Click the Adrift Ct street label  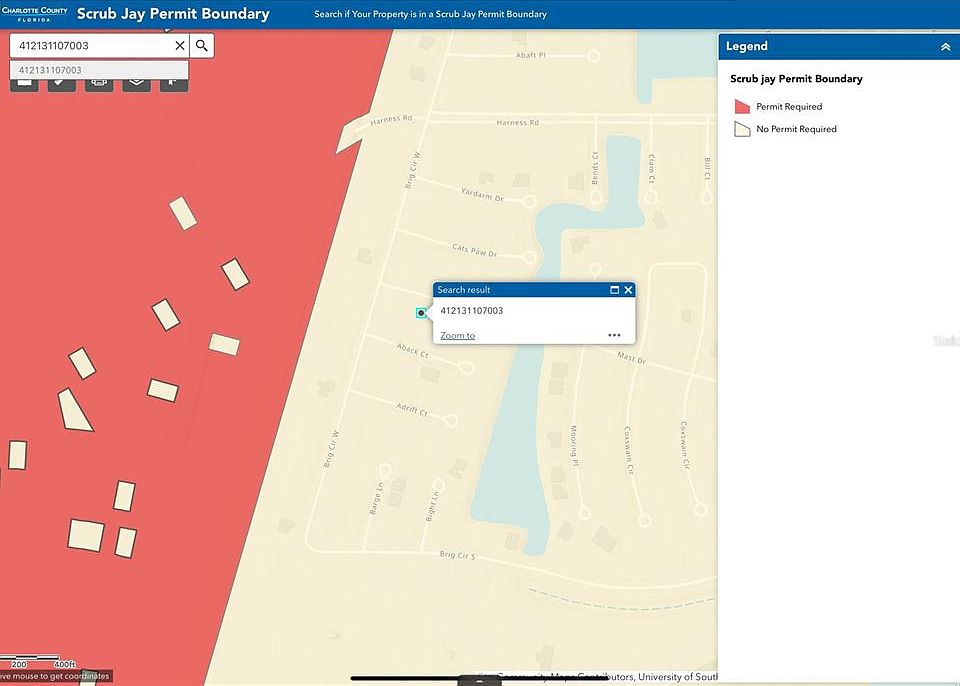coord(411,409)
